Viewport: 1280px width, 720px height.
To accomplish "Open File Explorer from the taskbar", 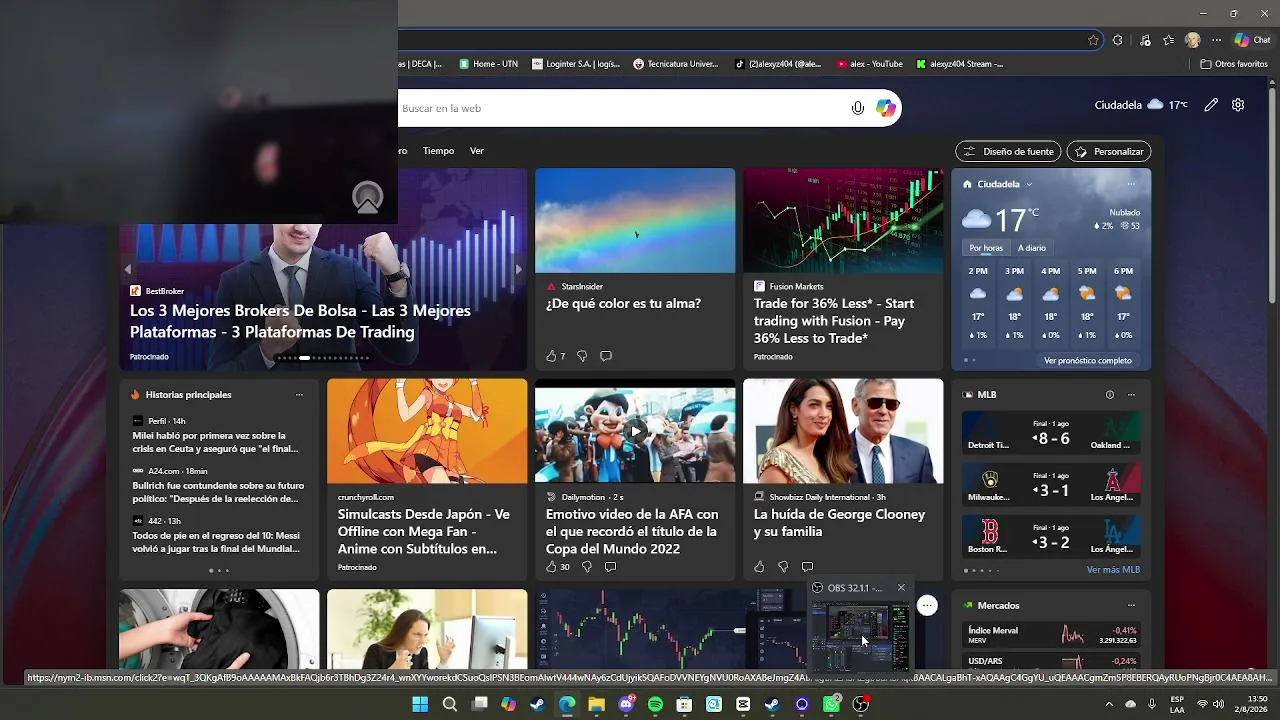I will coord(596,704).
